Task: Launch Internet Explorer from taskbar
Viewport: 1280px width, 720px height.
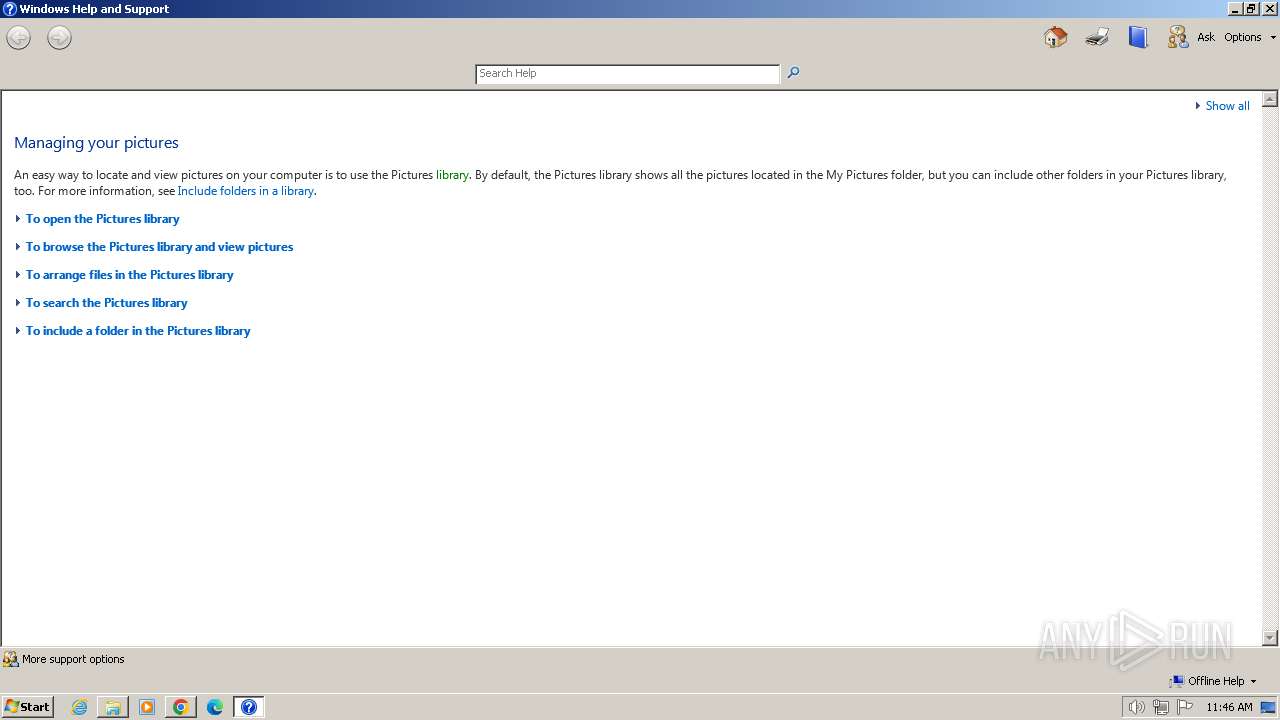Action: [80, 707]
